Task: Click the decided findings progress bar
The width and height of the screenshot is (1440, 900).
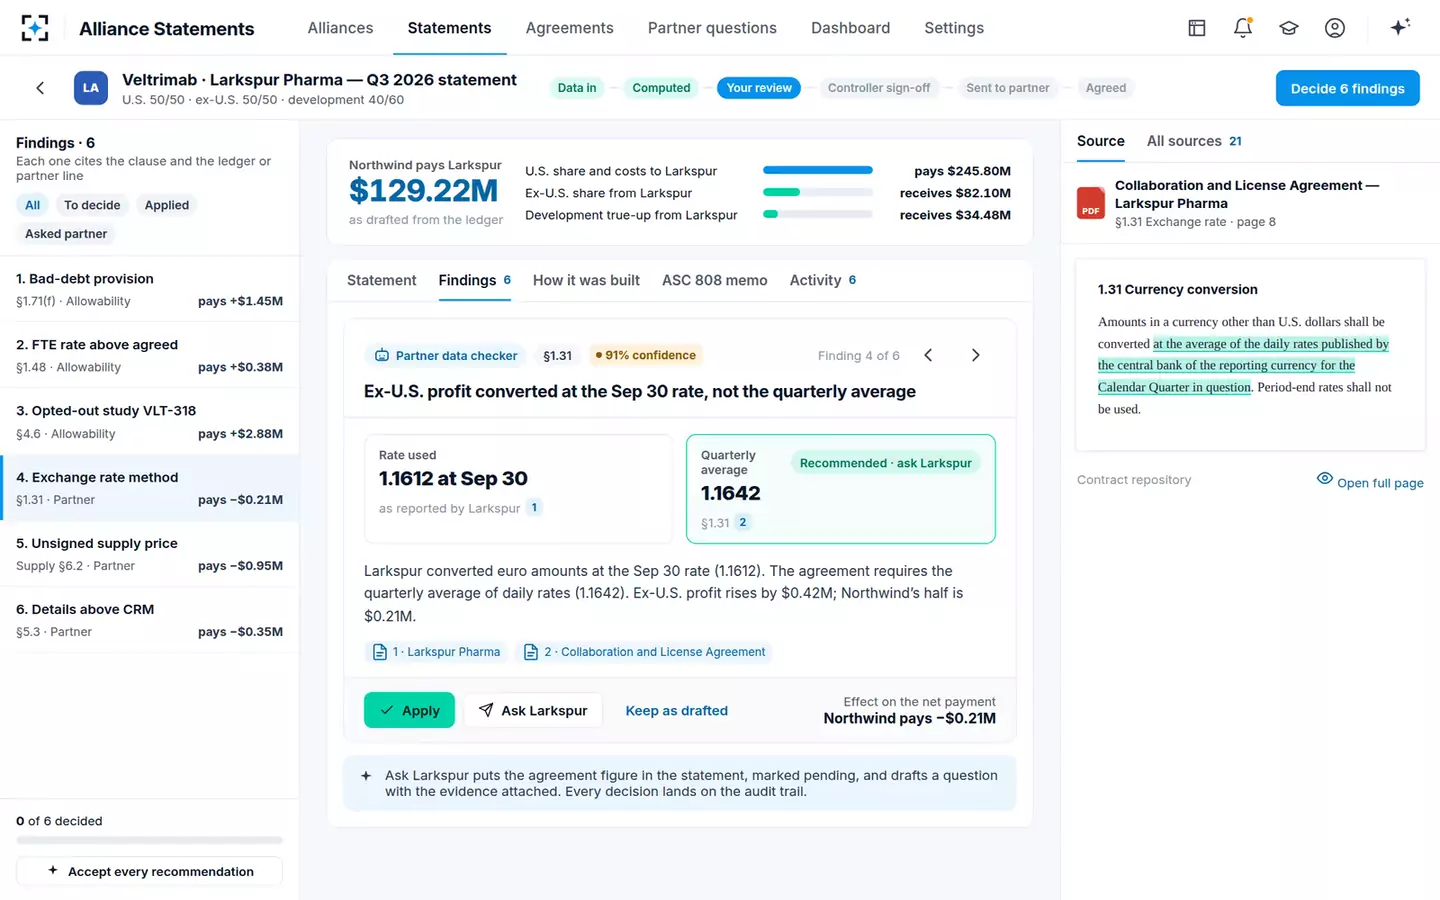Action: [x=150, y=840]
